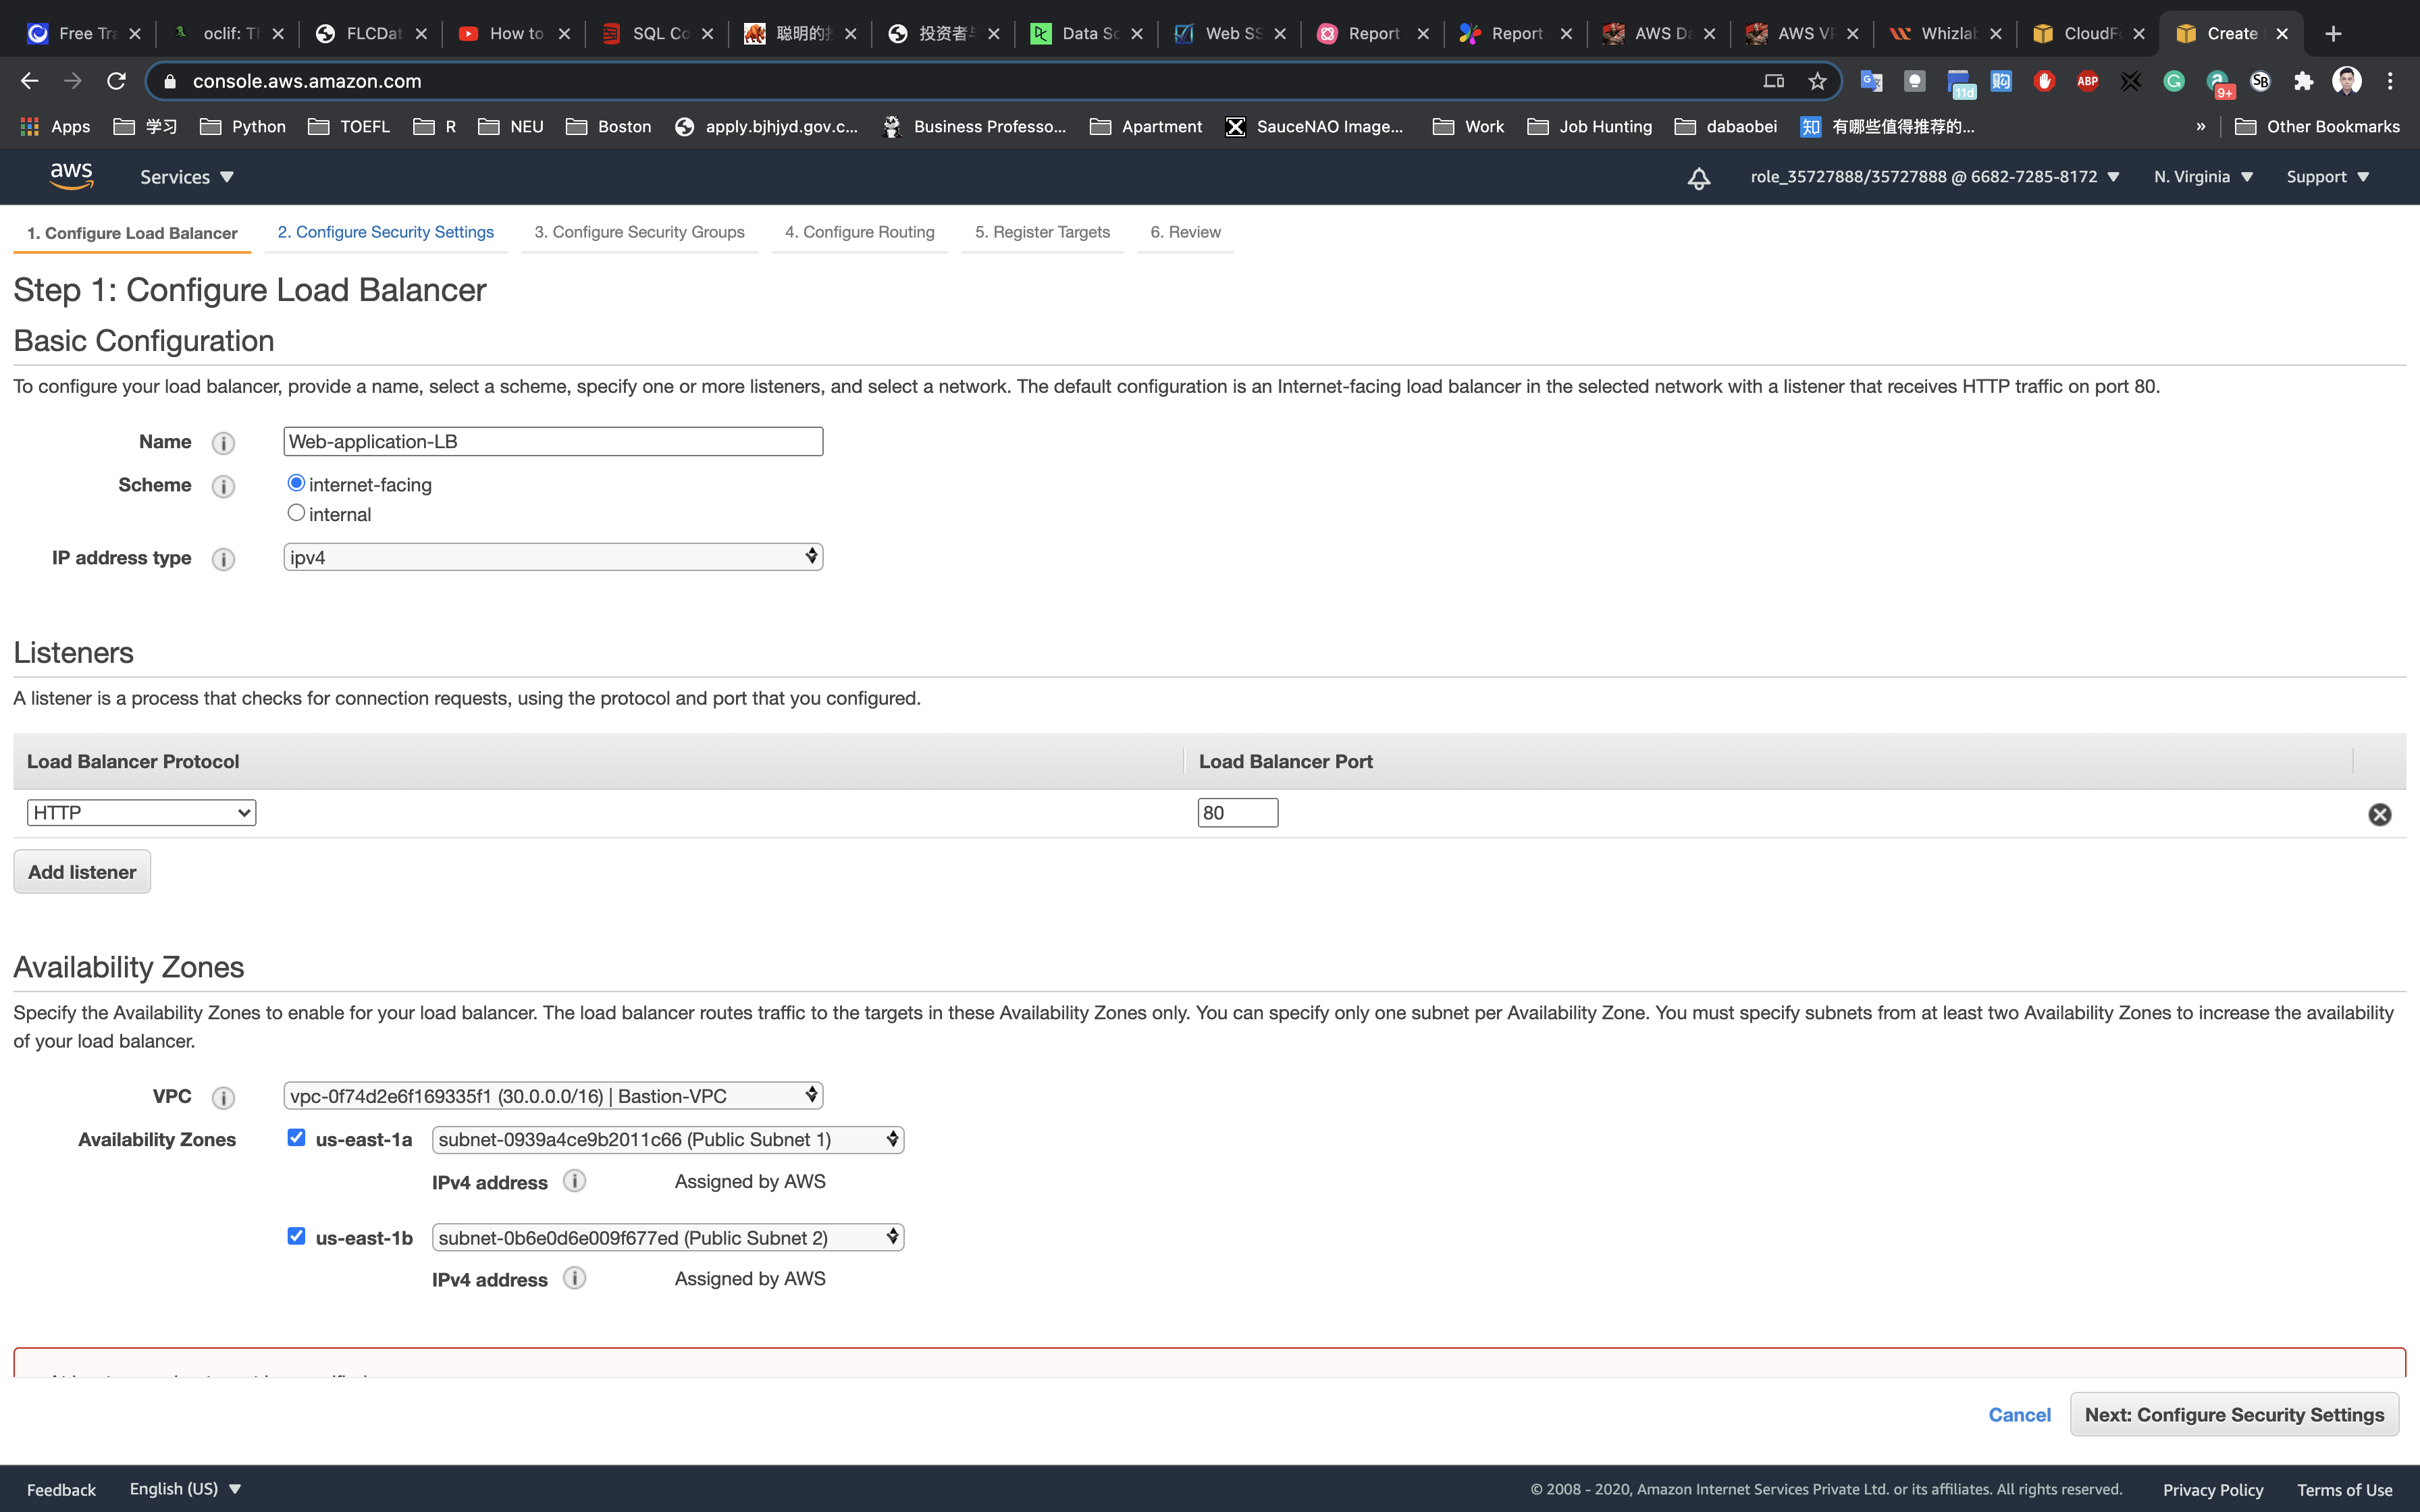The image size is (2420, 1512).
Task: Open Chrome extensions puzzle icon
Action: 2303,81
